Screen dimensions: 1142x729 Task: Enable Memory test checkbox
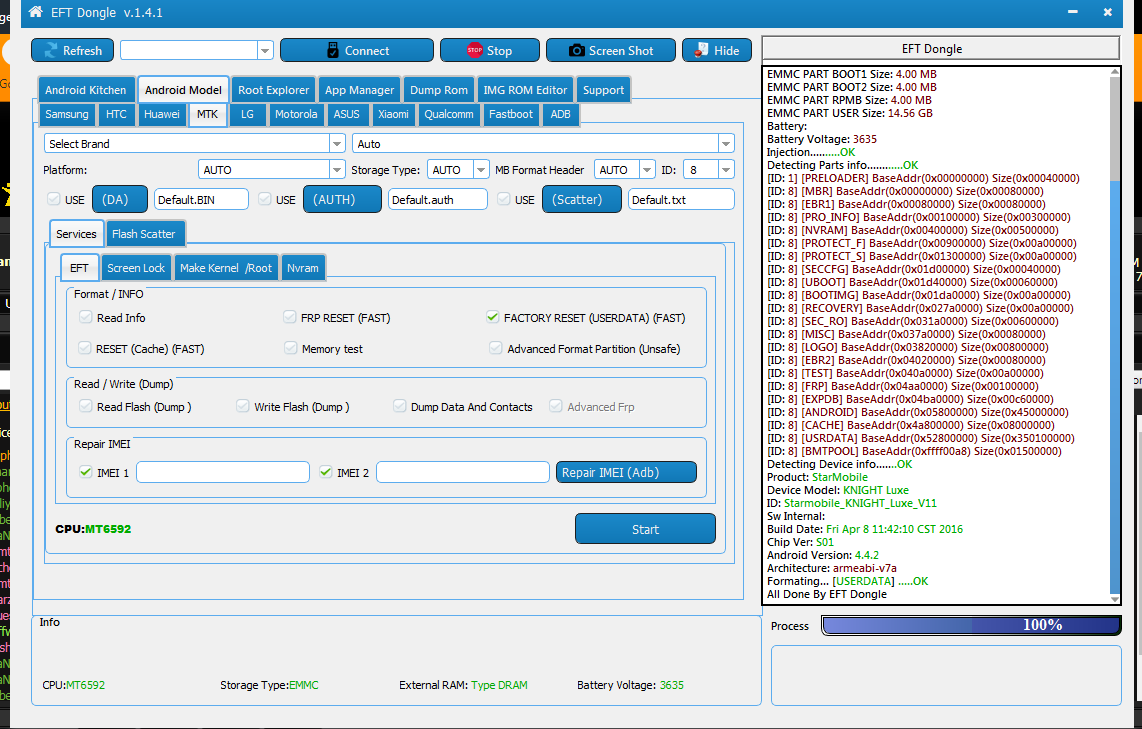[291, 347]
